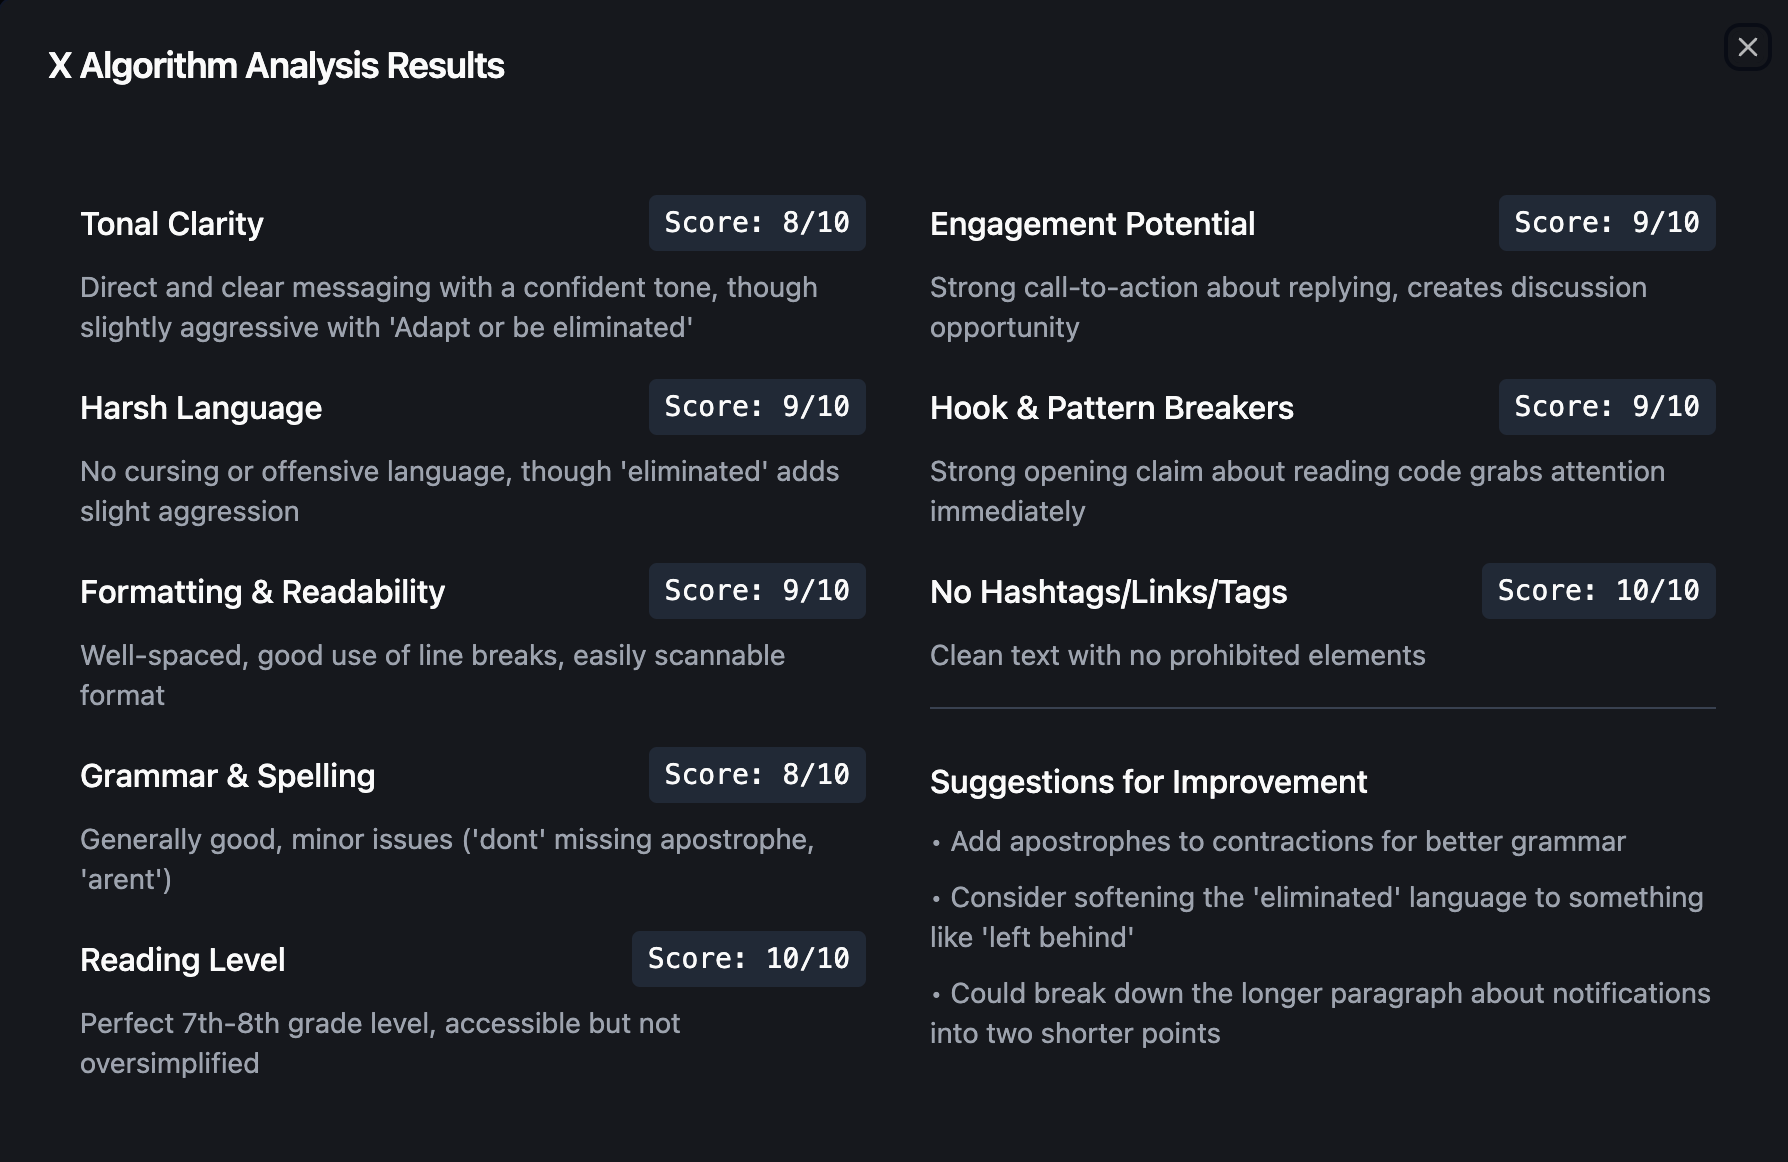The height and width of the screenshot is (1162, 1788).
Task: Select the Grammar & Spelling heading
Action: (x=228, y=776)
